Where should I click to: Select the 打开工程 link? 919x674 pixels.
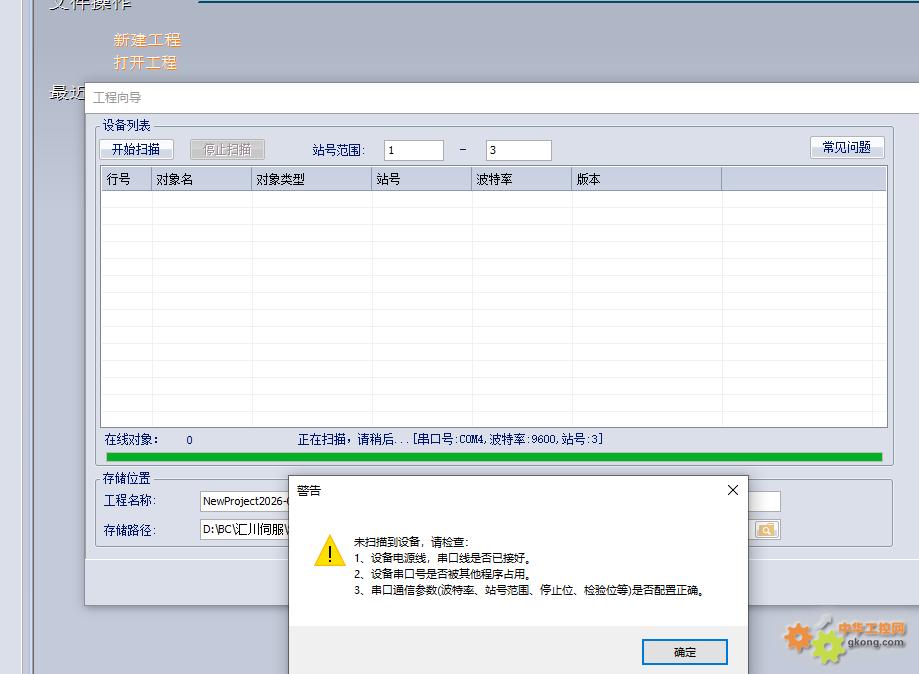tap(145, 62)
